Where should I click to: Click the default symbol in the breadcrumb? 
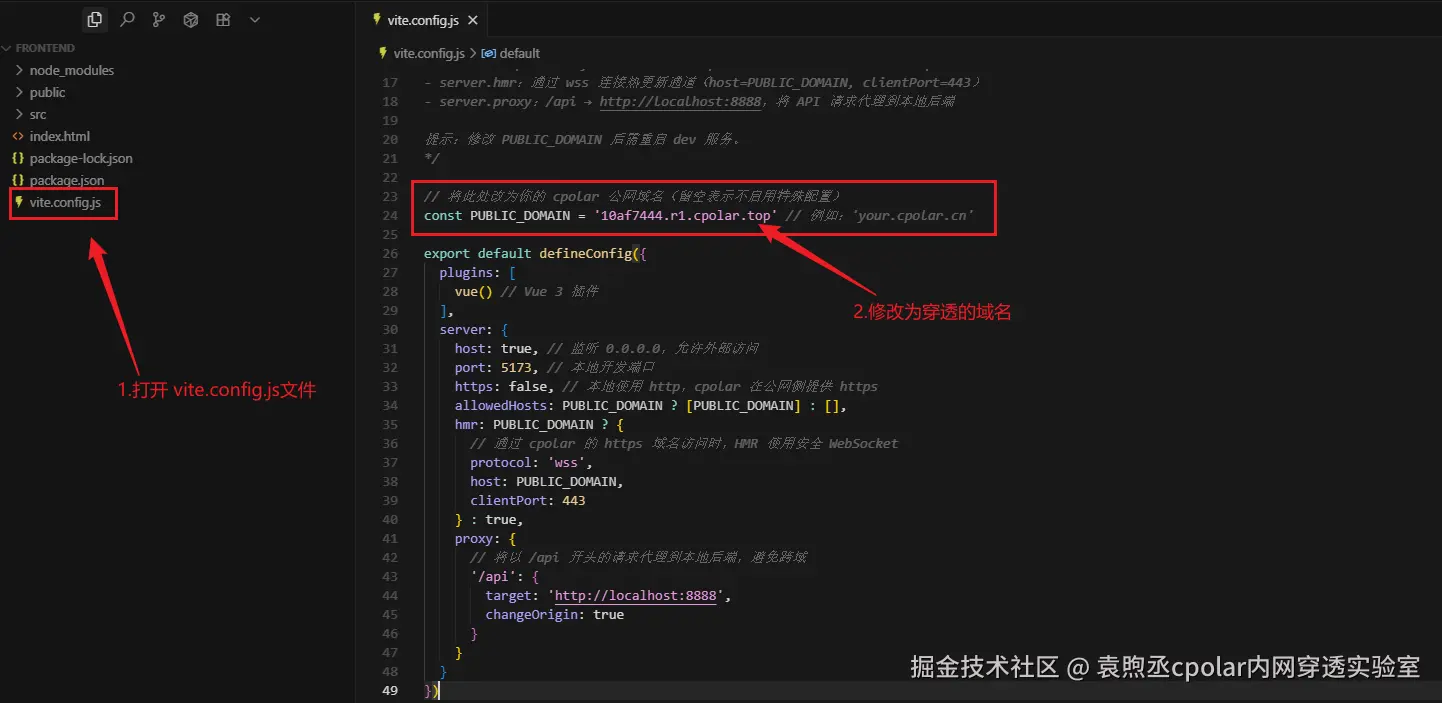(520, 53)
